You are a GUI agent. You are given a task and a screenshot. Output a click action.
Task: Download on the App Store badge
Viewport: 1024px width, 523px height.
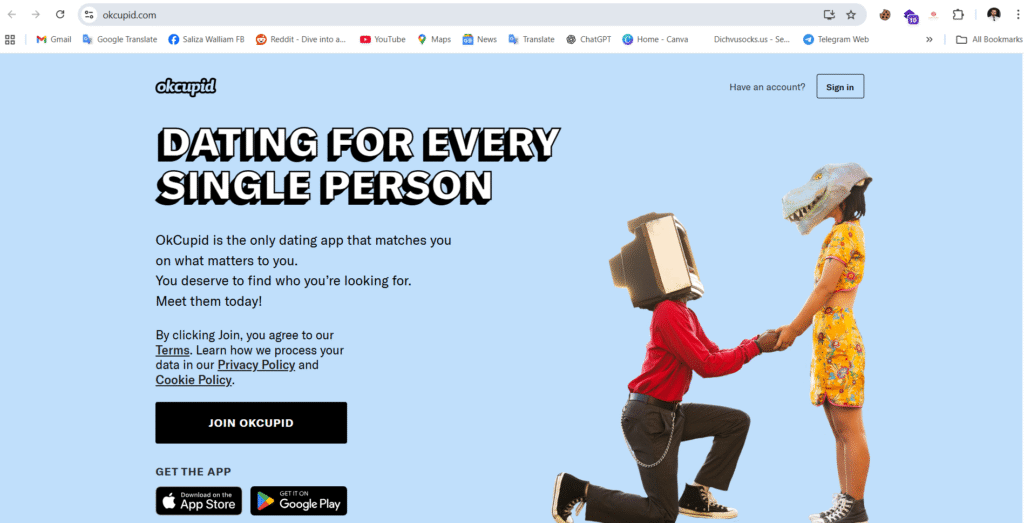coord(199,501)
